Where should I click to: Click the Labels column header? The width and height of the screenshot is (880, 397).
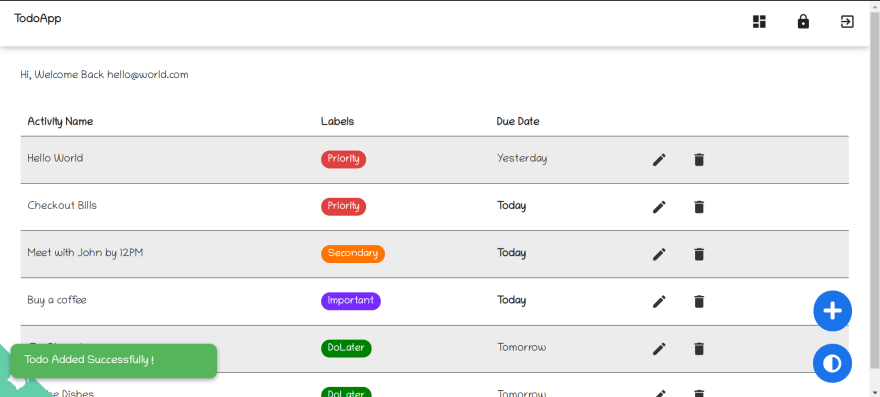pyautogui.click(x=337, y=121)
